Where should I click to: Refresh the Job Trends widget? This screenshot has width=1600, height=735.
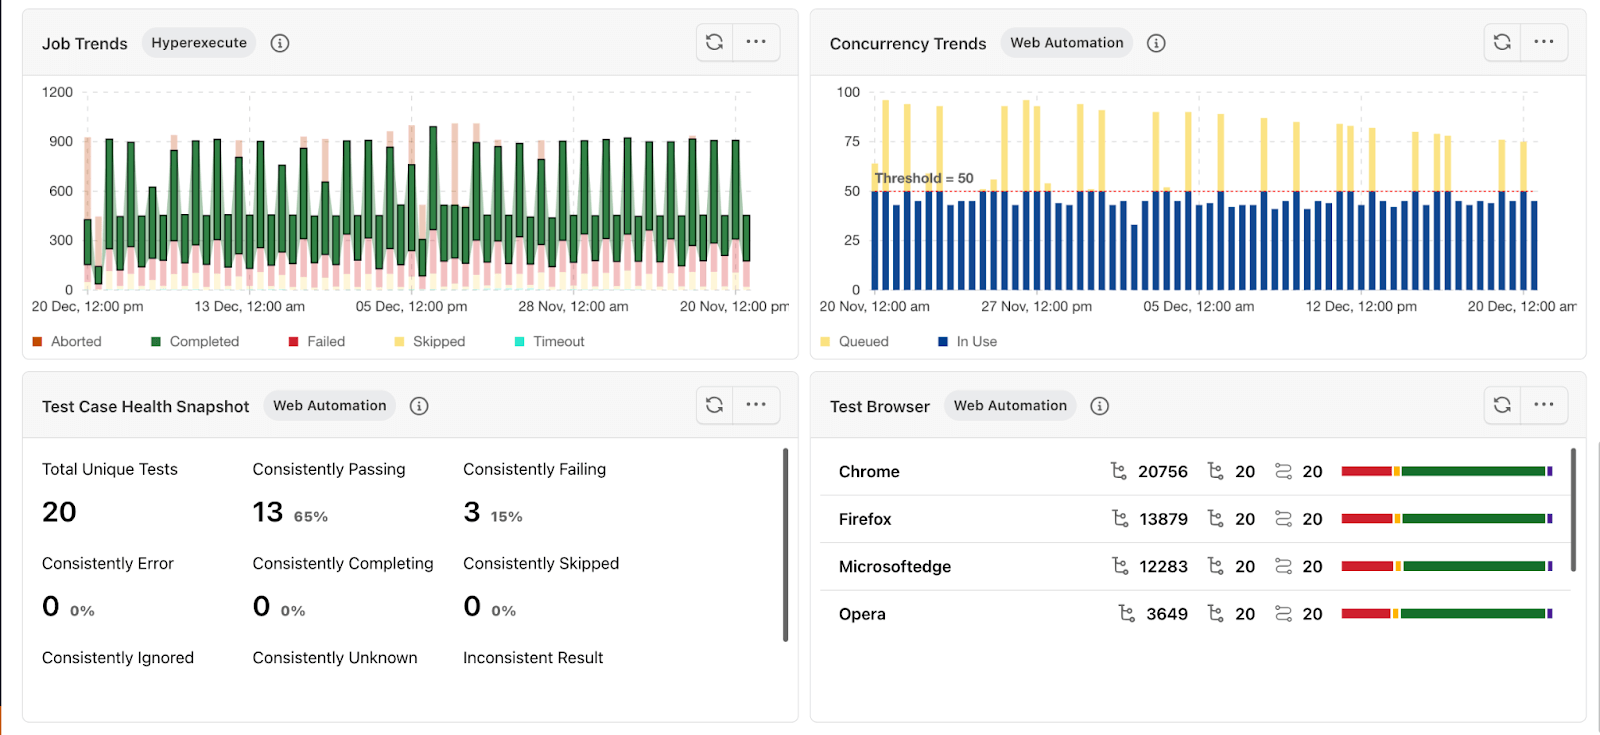pos(715,42)
